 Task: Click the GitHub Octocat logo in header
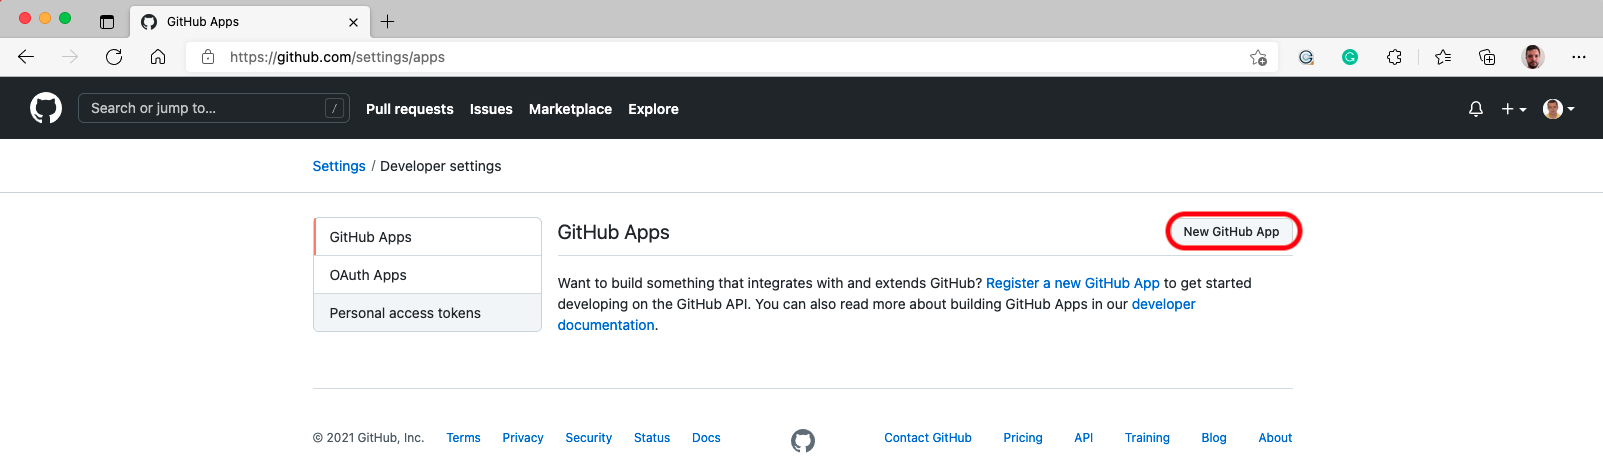tap(46, 108)
